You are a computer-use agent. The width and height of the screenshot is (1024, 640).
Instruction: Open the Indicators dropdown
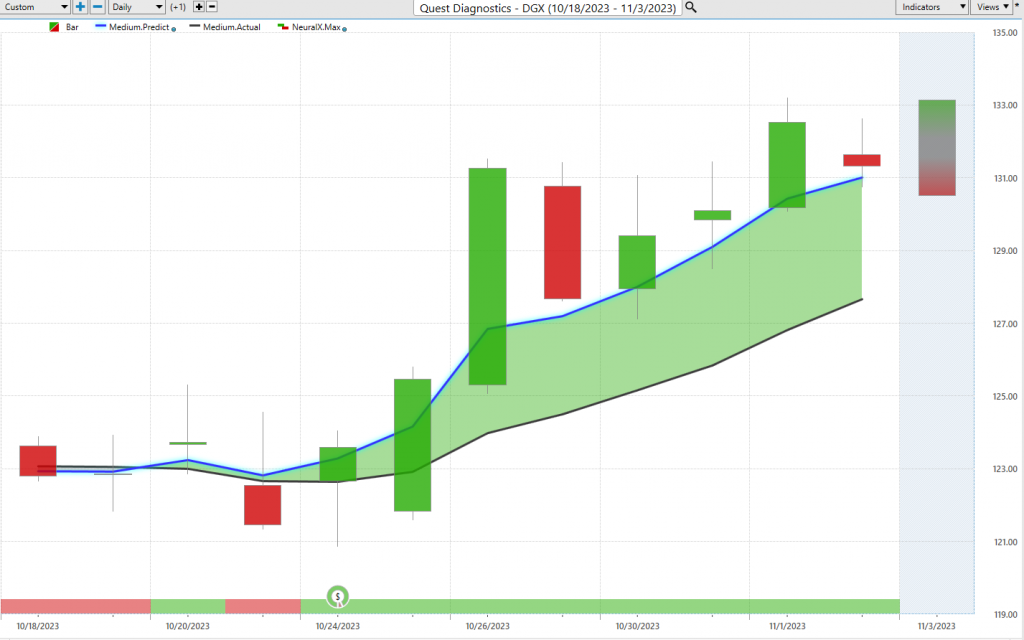tap(931, 7)
